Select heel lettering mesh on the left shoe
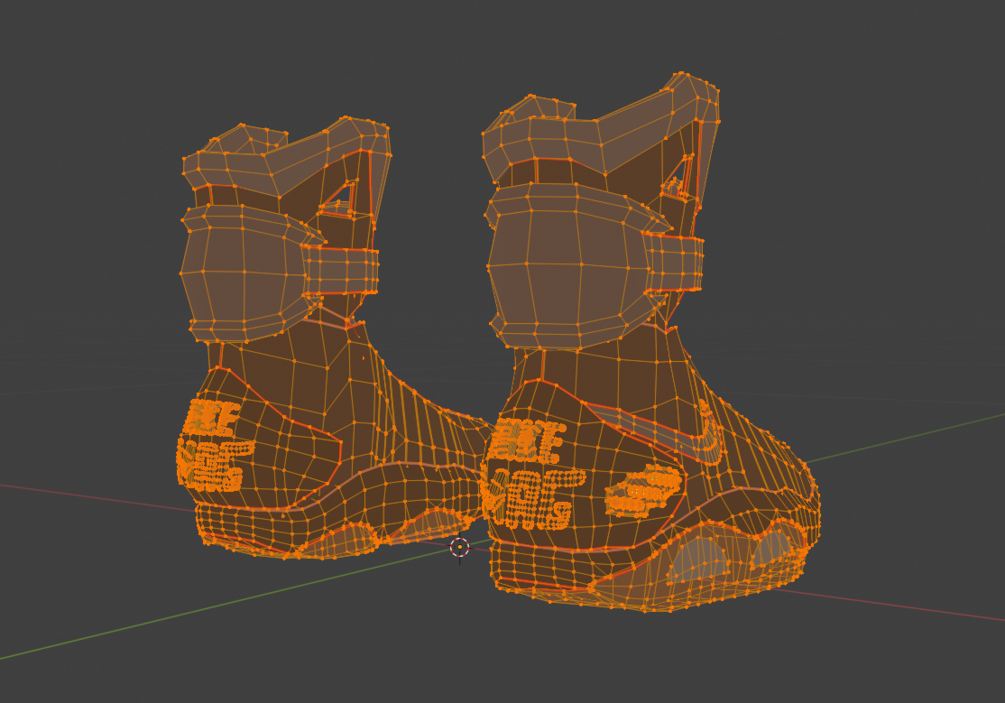The width and height of the screenshot is (1005, 703). pos(215,444)
